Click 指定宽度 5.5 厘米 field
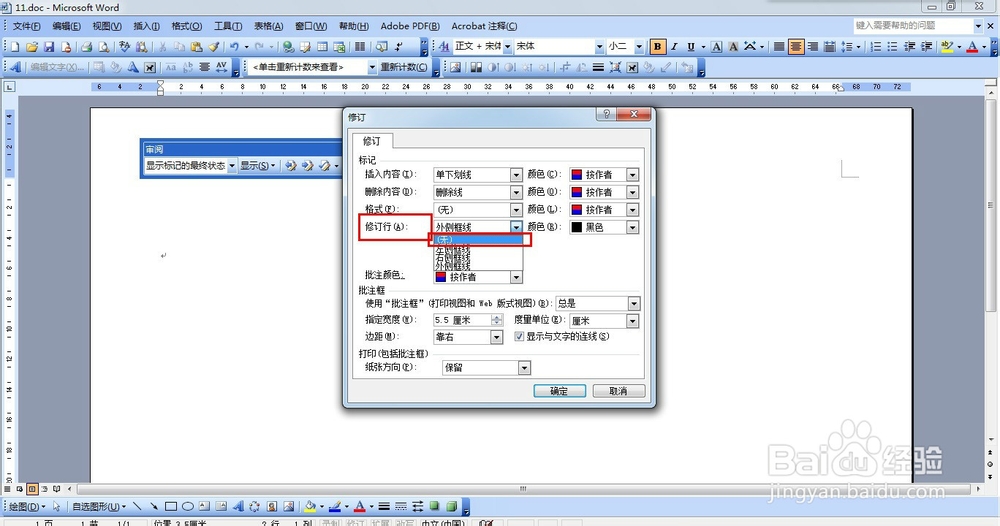 pyautogui.click(x=462, y=321)
